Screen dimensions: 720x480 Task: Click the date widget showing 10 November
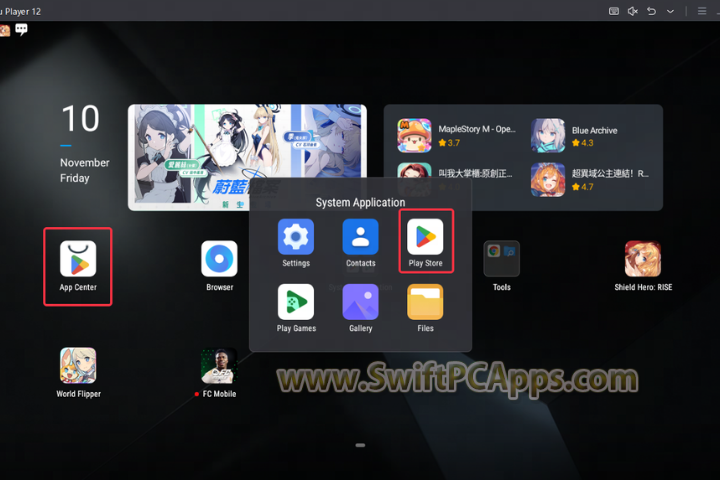coord(84,144)
